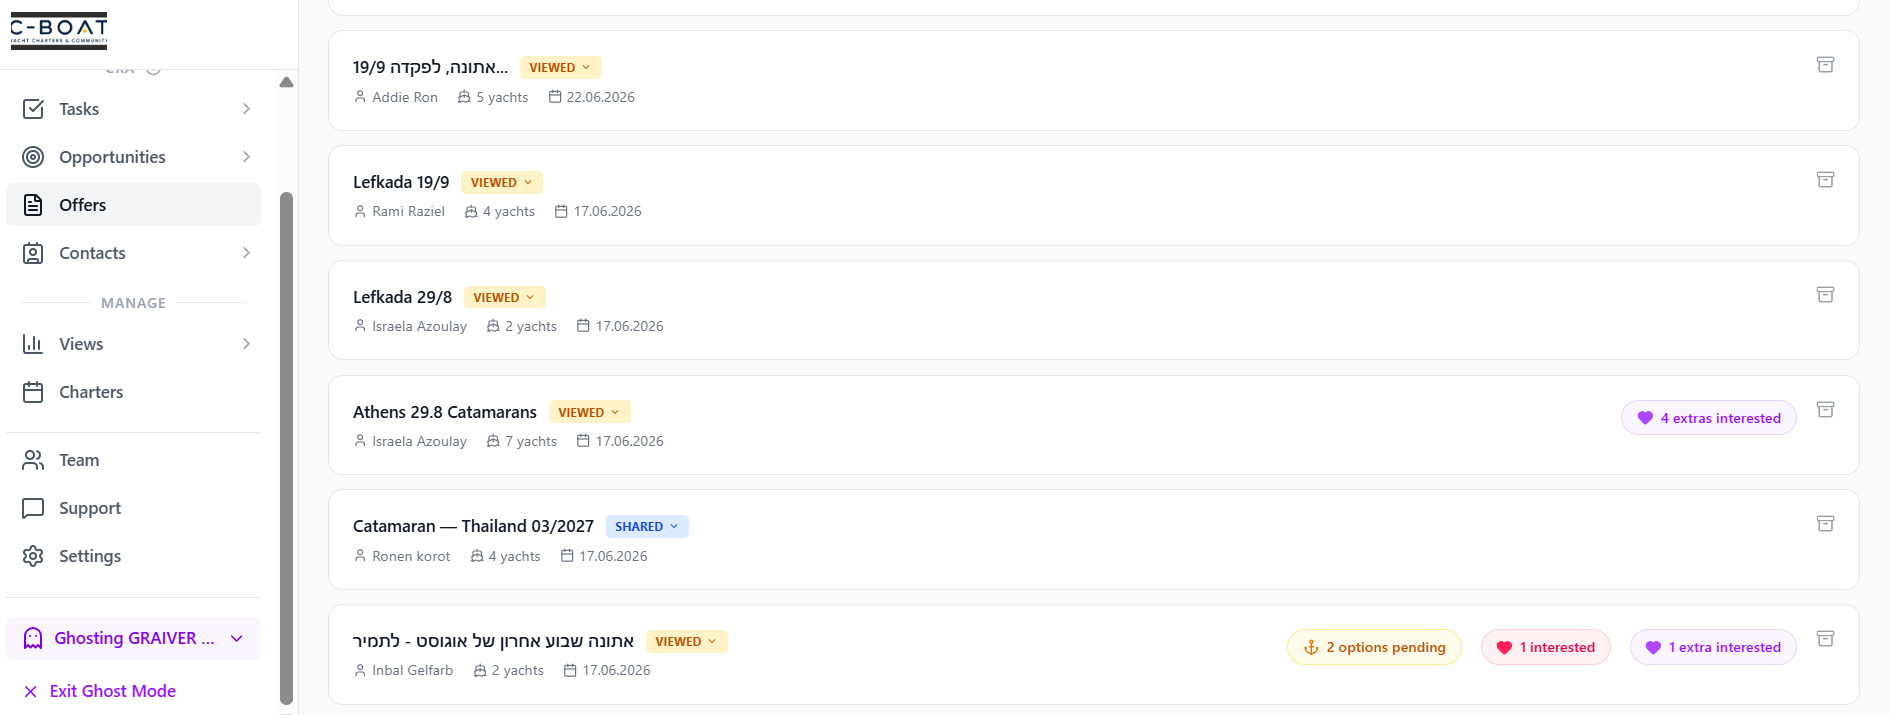Expand the Tasks submenu chevron
Screen dimensions: 1890x715
[x=246, y=109]
